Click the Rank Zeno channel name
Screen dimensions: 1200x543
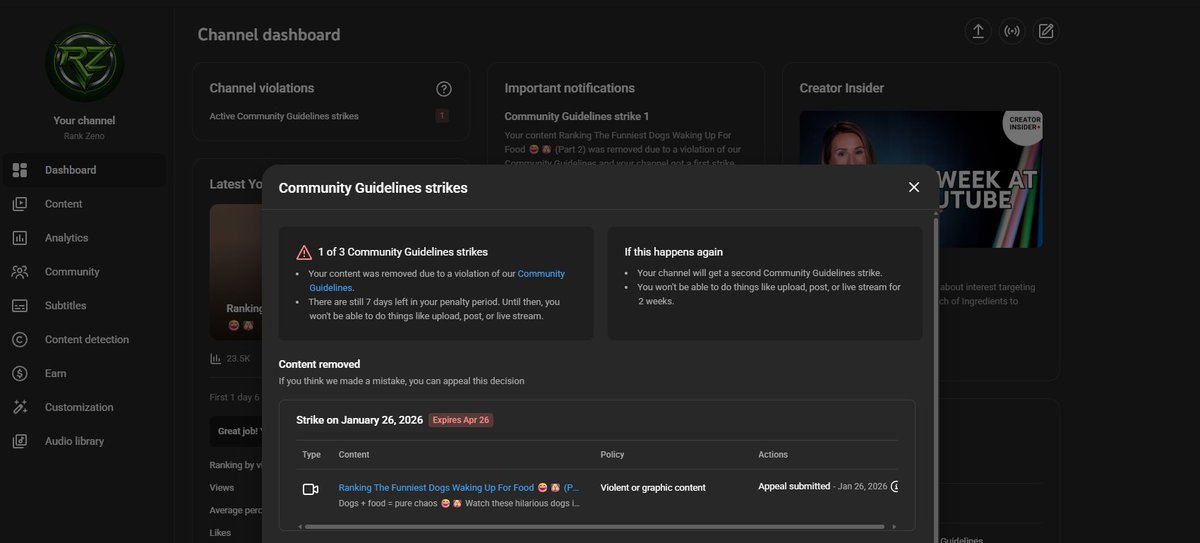click(84, 136)
